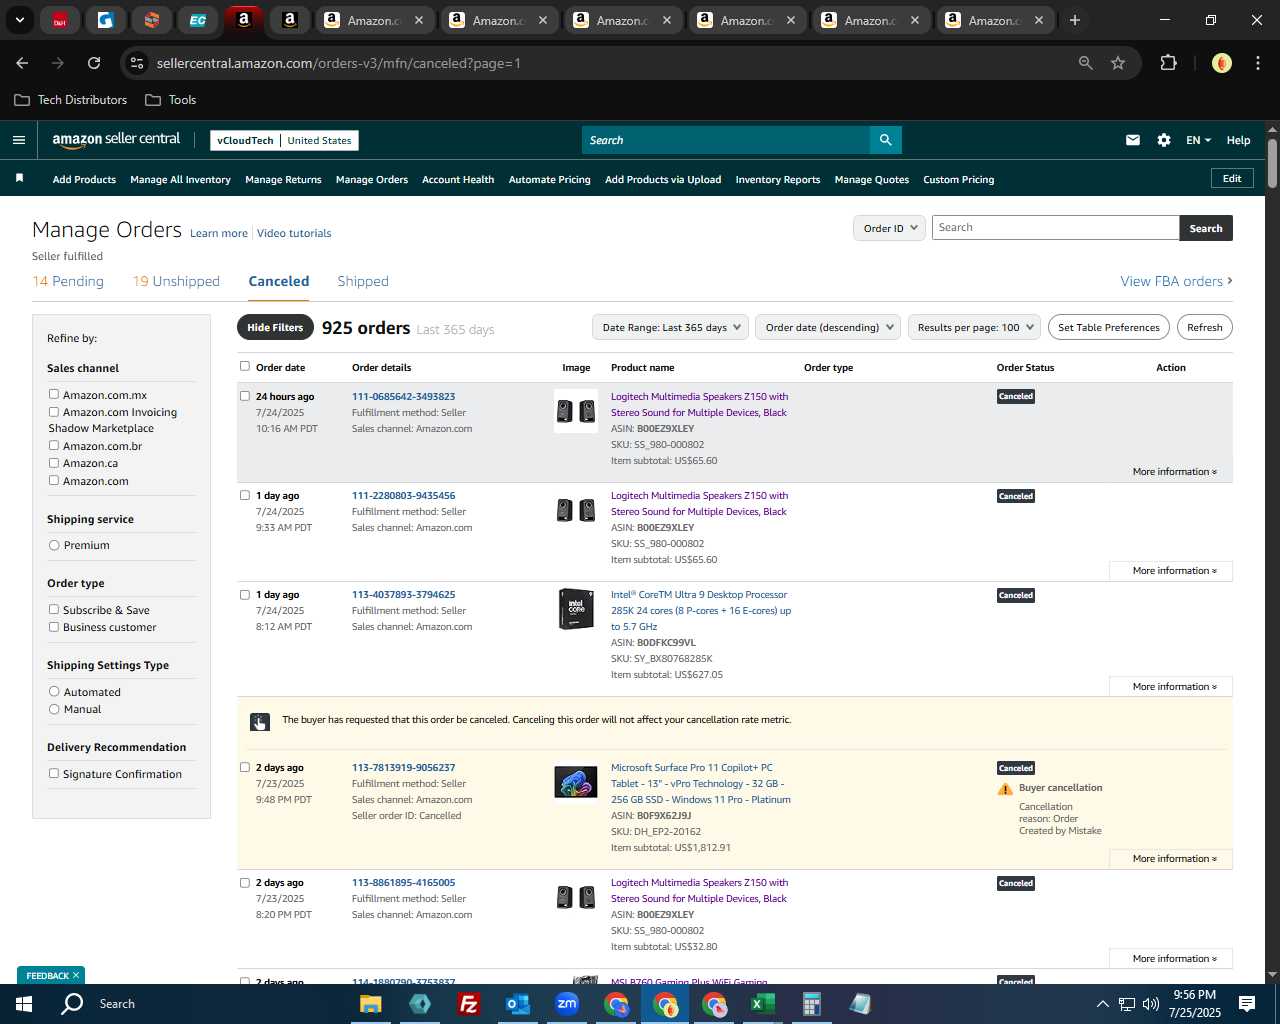The height and width of the screenshot is (1024, 1280).
Task: Expand More information for order 111-0685642-3493823
Action: pyautogui.click(x=1174, y=471)
